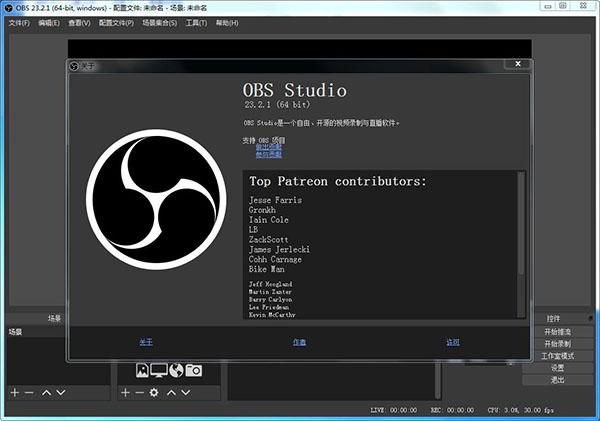
Task: Click the 作者 link at the dialog bottom
Action: coord(299,342)
